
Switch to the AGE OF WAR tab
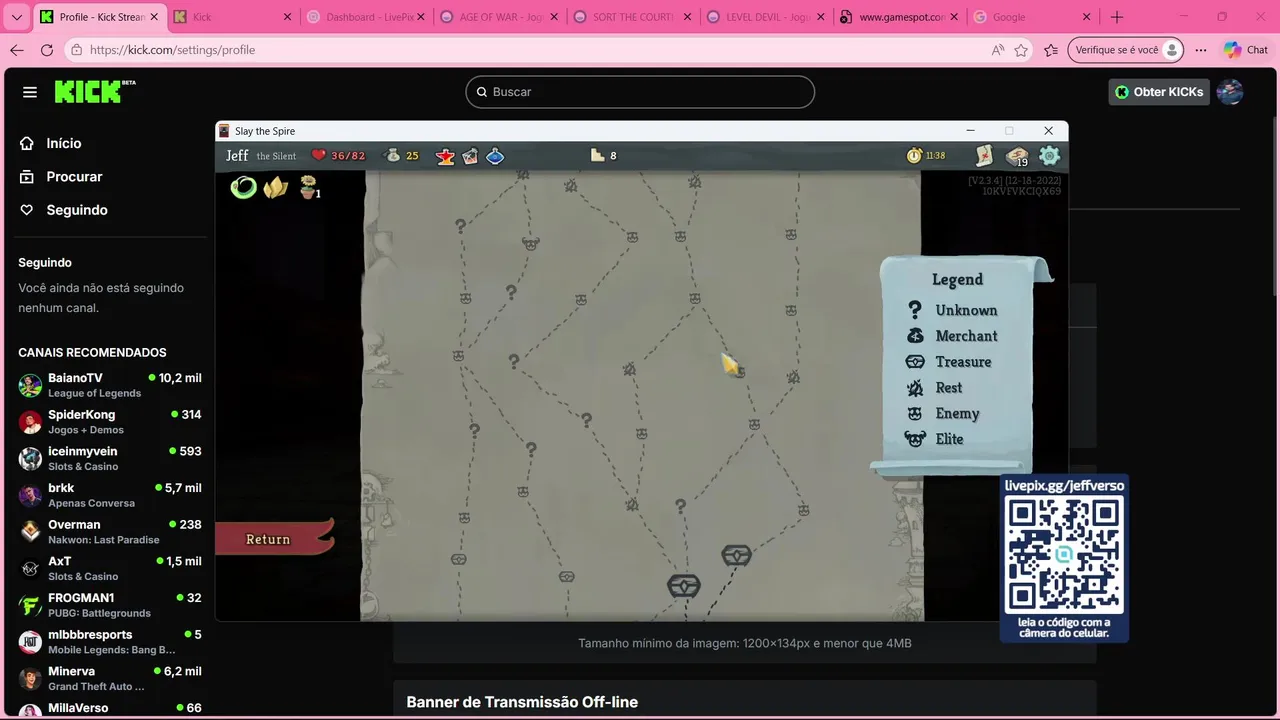pyautogui.click(x=500, y=17)
